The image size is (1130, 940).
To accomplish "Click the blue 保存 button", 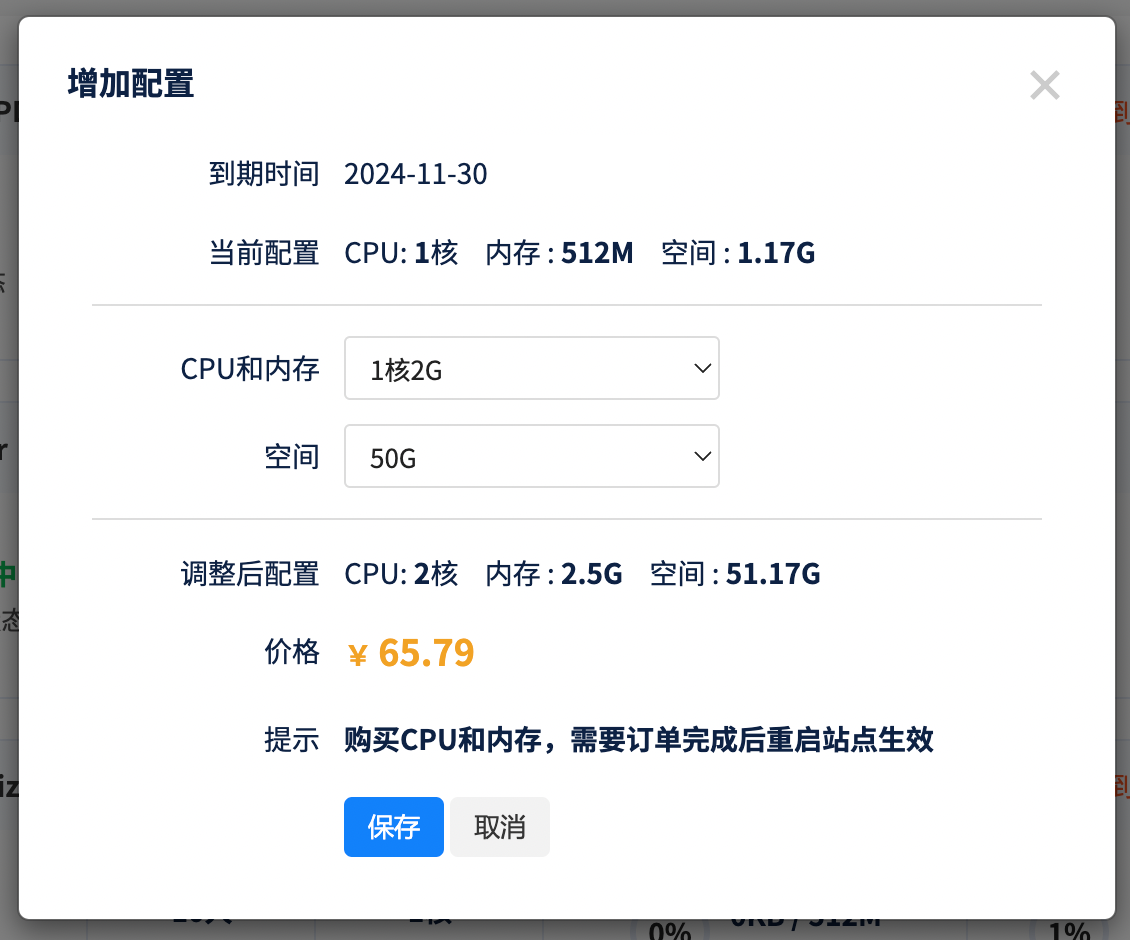I will [393, 827].
